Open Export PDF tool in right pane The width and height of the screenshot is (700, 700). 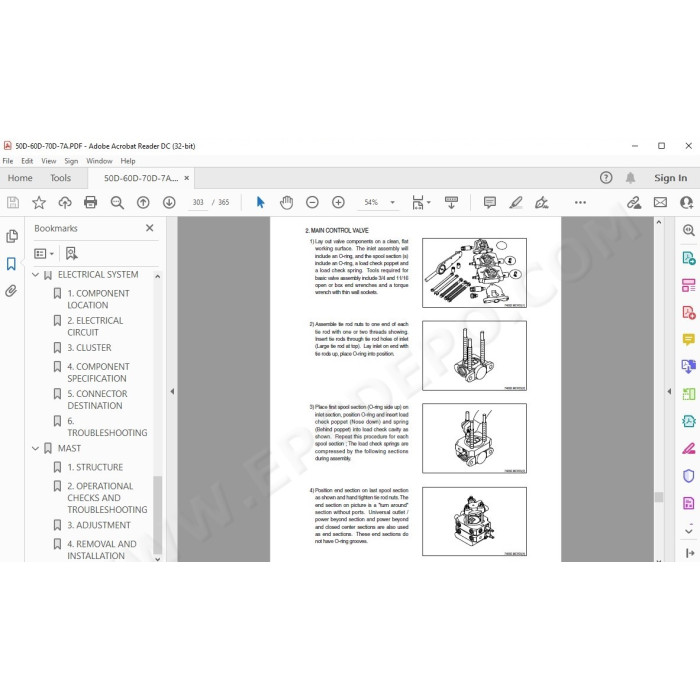coord(689,258)
